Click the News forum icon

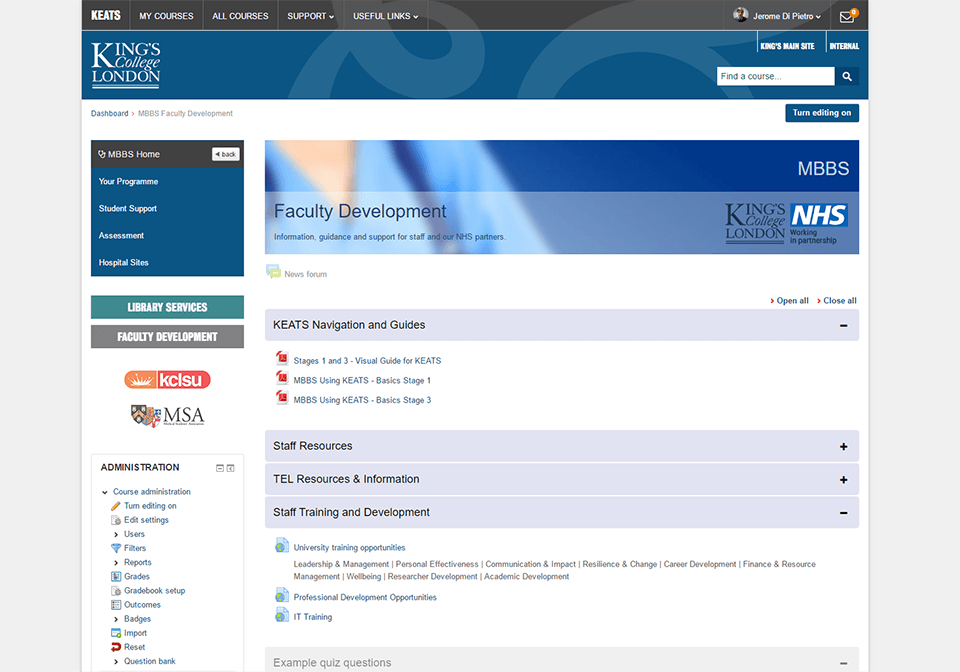(x=273, y=272)
